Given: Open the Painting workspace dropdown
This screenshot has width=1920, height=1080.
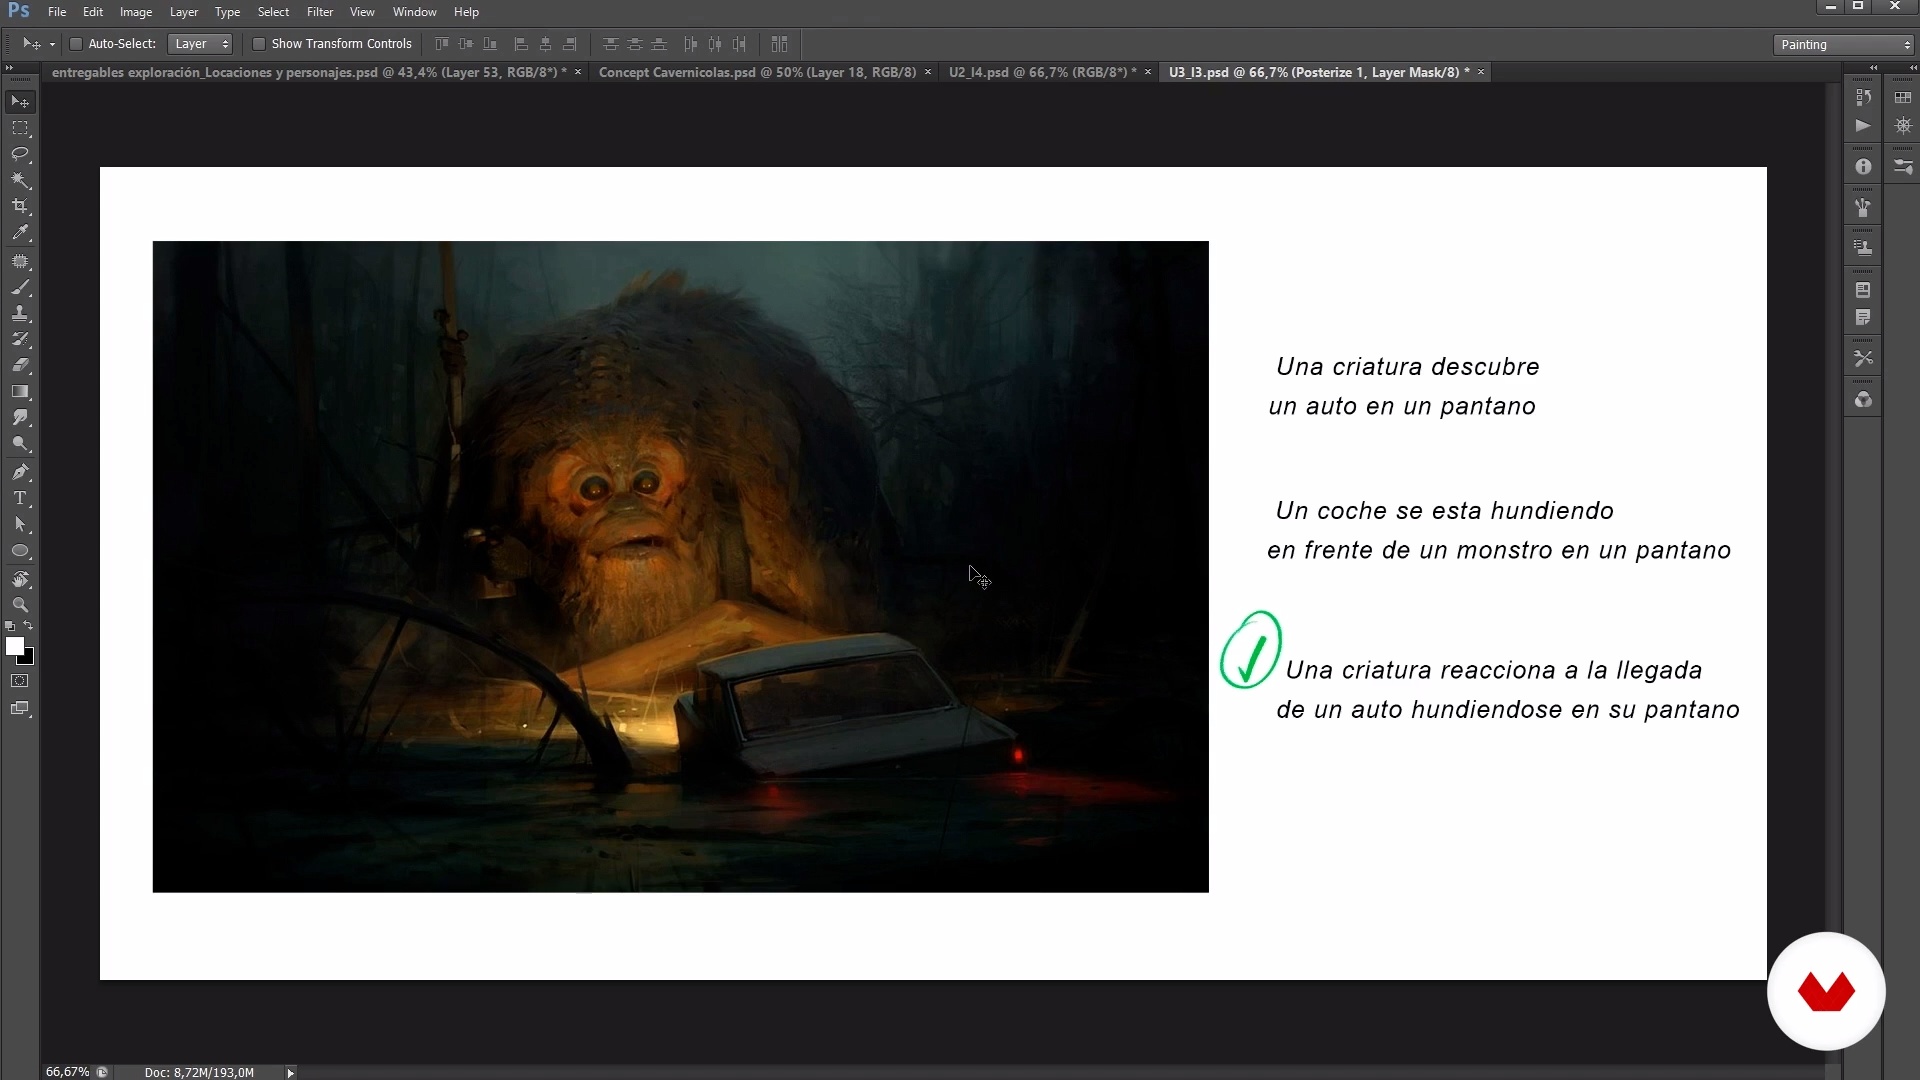Looking at the screenshot, I should click(x=1844, y=45).
